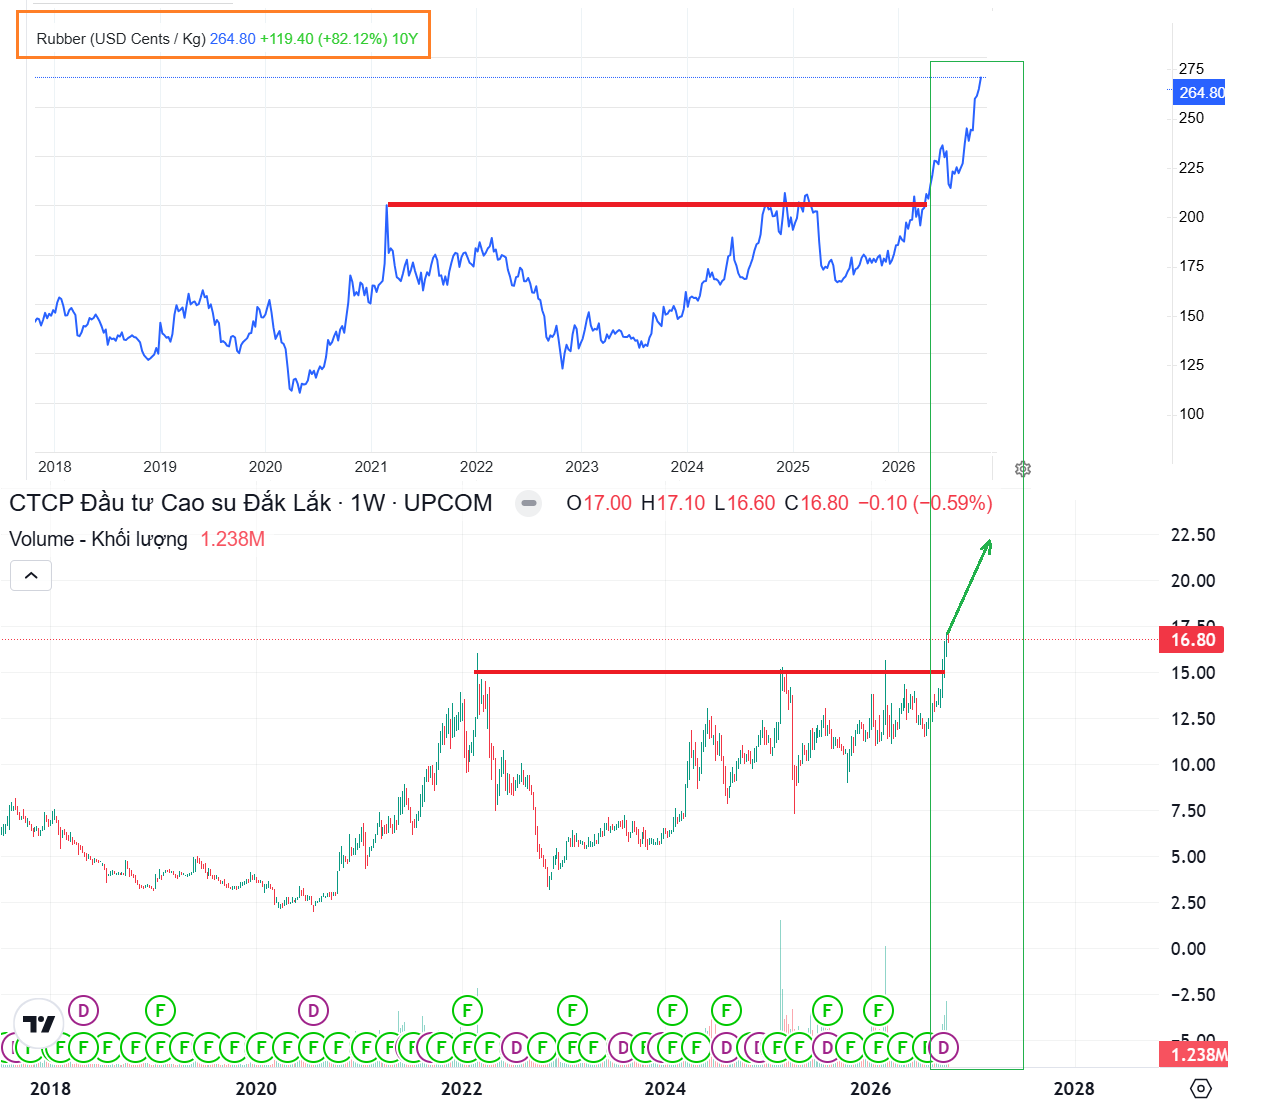Click the 0.00 price axis label

(1188, 949)
